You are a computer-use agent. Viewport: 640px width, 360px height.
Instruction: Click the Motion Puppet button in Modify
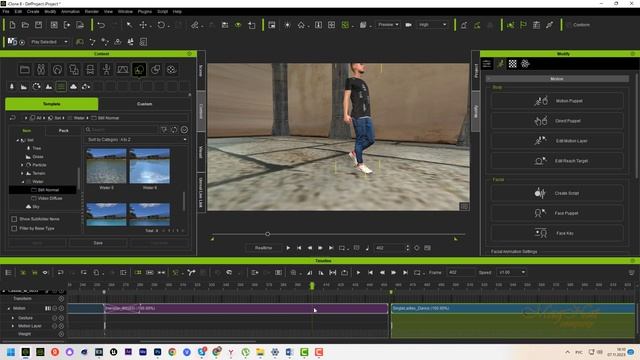pos(557,100)
